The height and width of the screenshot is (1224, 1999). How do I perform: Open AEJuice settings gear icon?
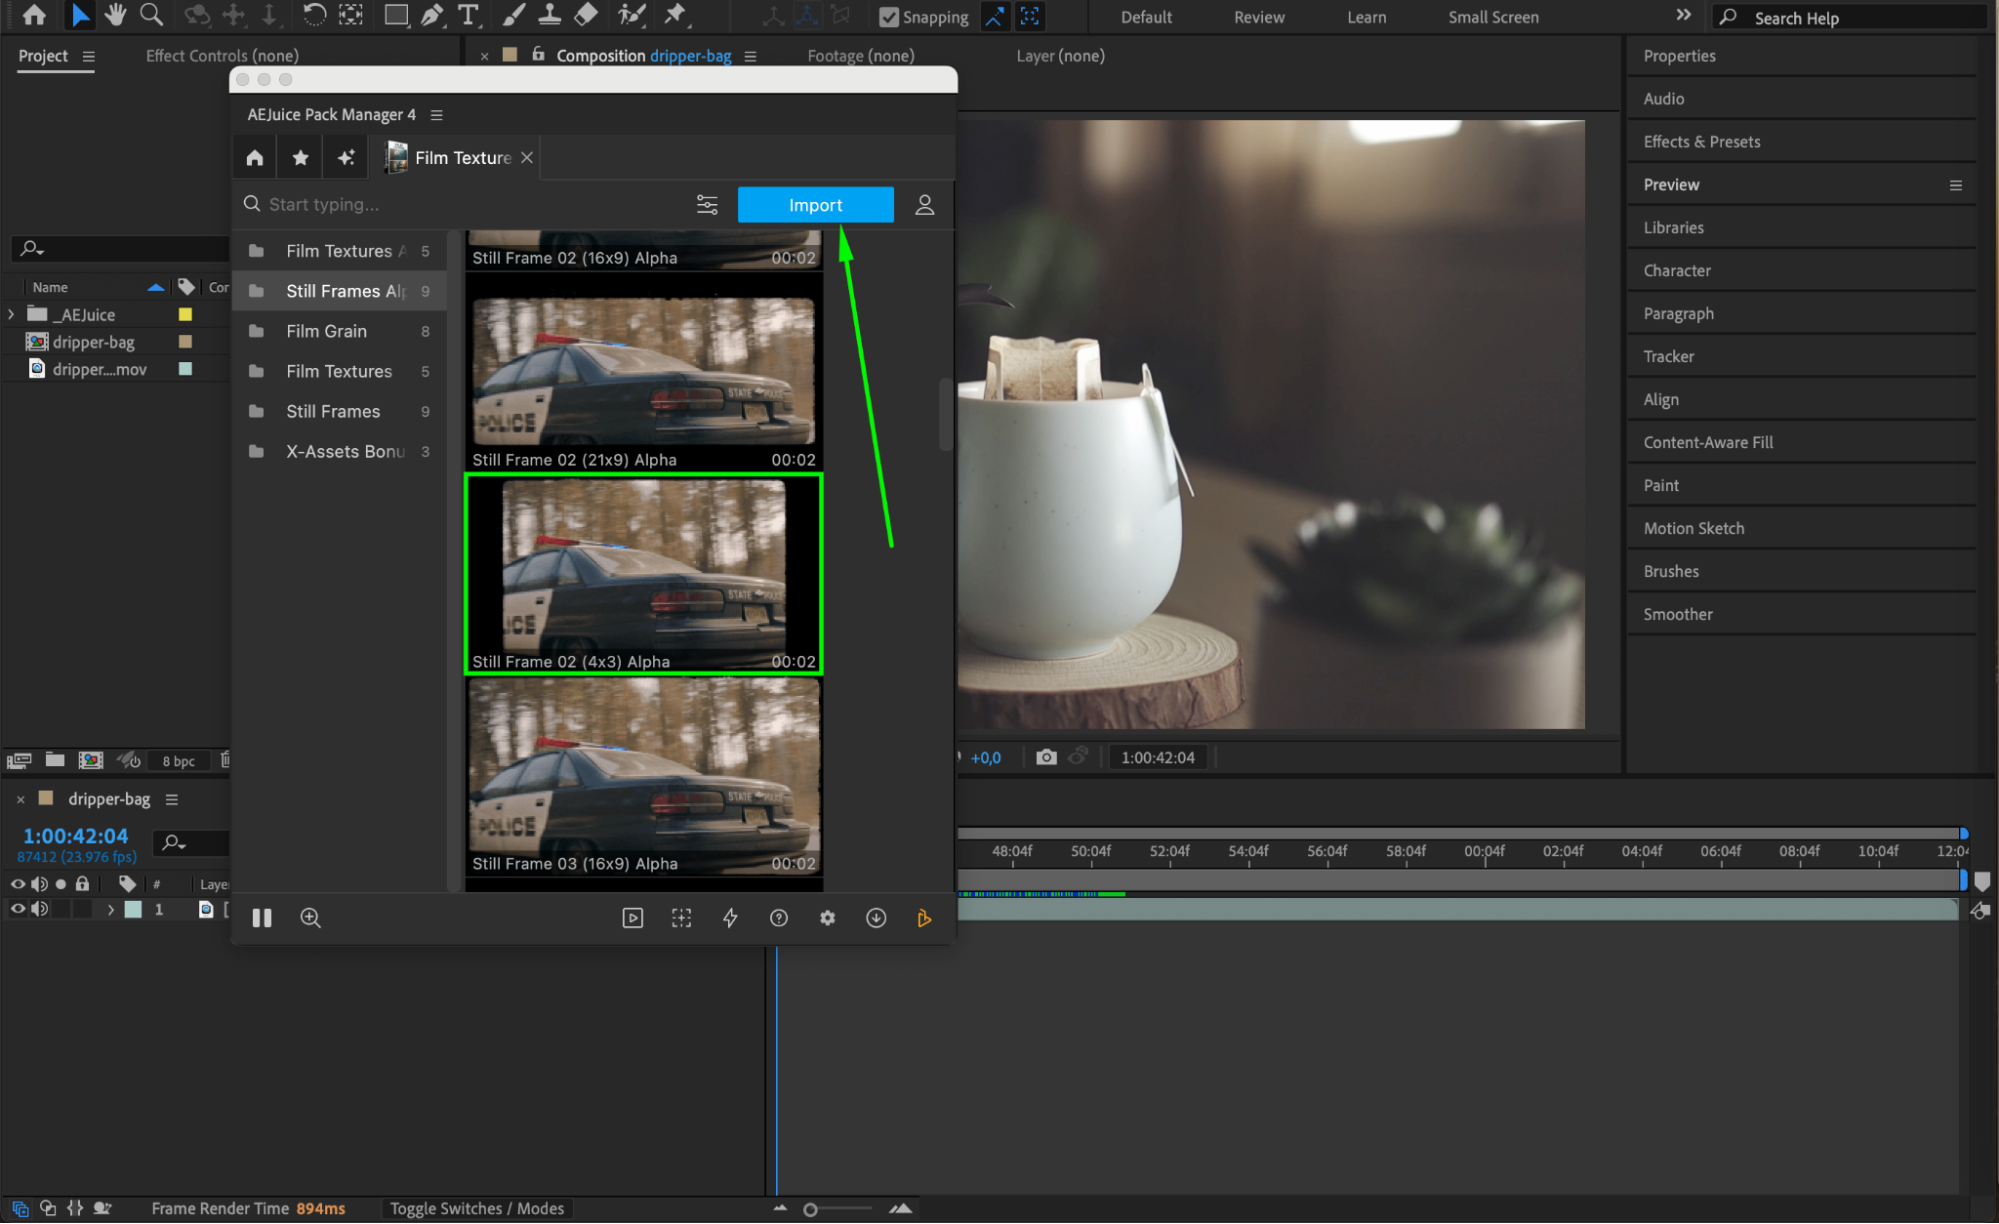coord(827,918)
